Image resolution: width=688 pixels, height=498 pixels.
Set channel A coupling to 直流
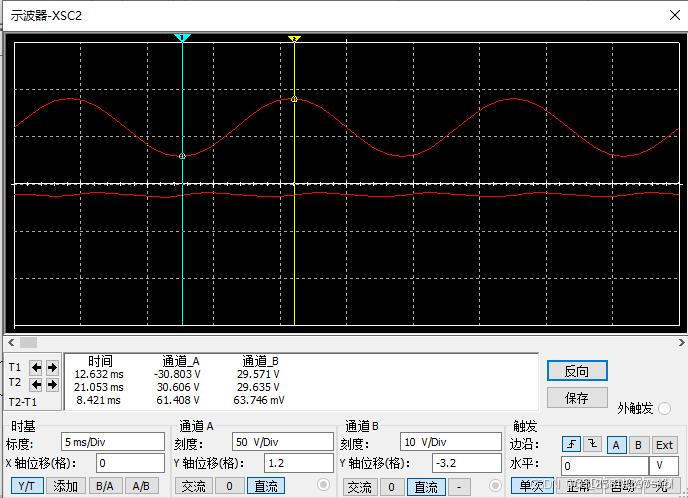point(266,486)
